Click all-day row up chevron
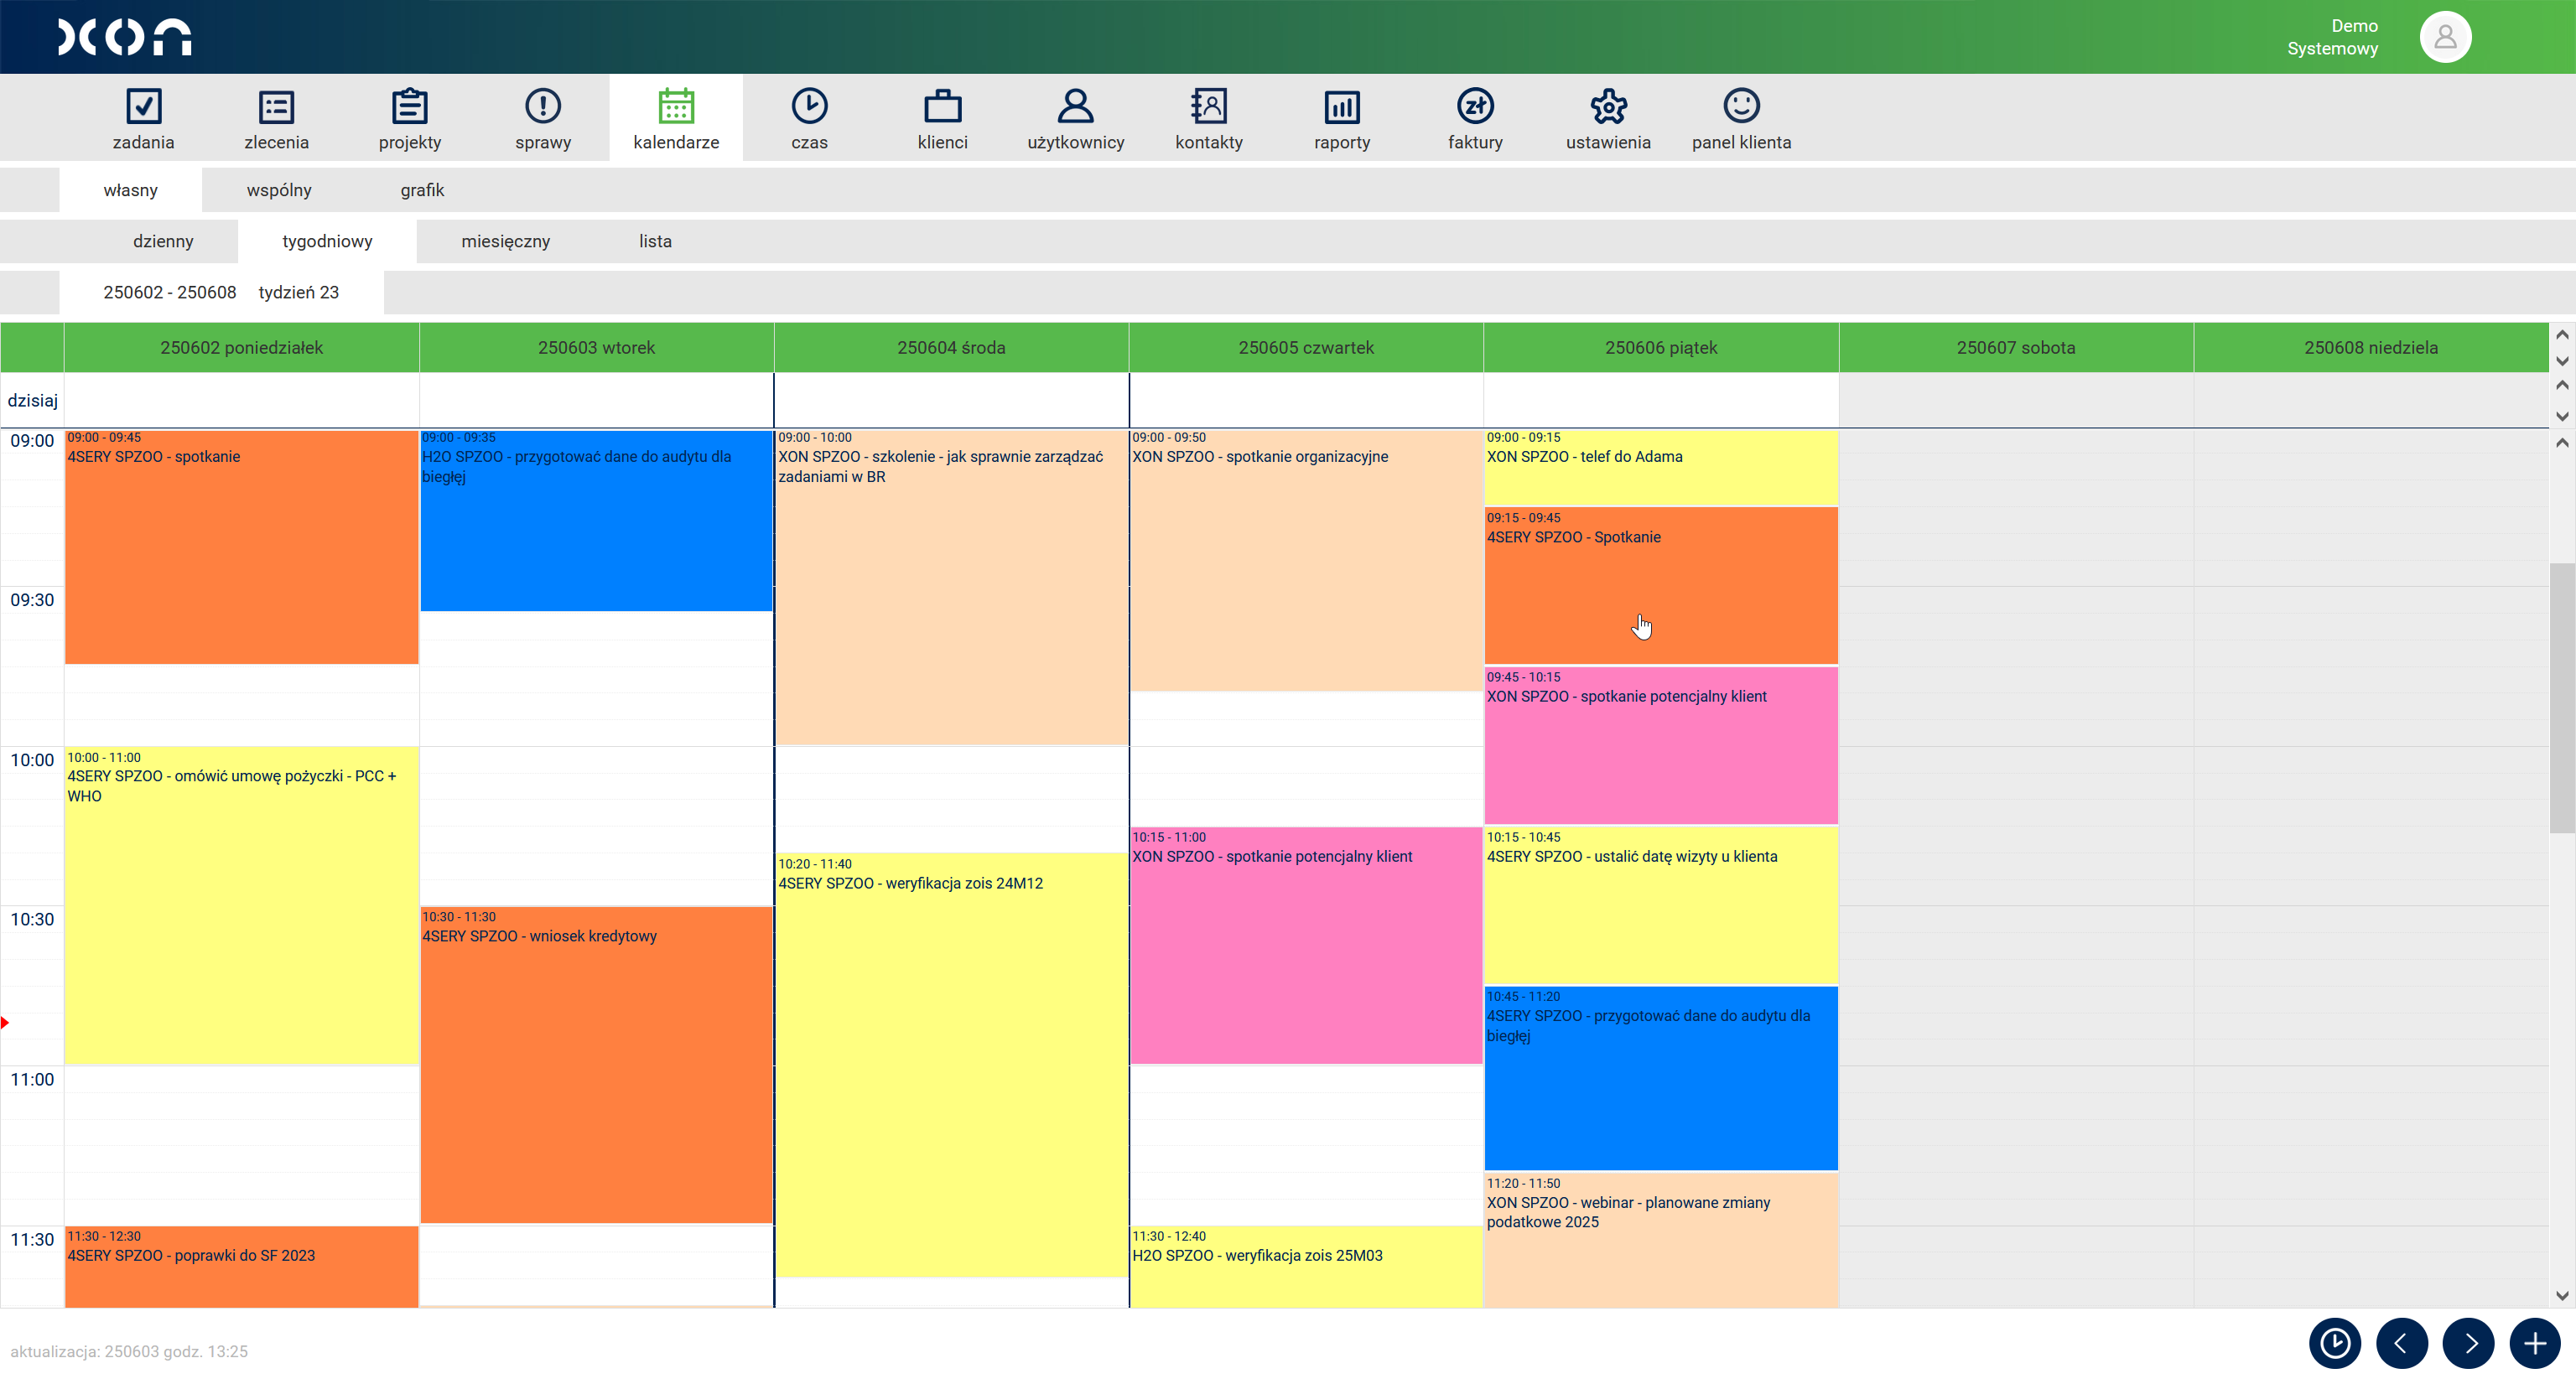 (2562, 385)
